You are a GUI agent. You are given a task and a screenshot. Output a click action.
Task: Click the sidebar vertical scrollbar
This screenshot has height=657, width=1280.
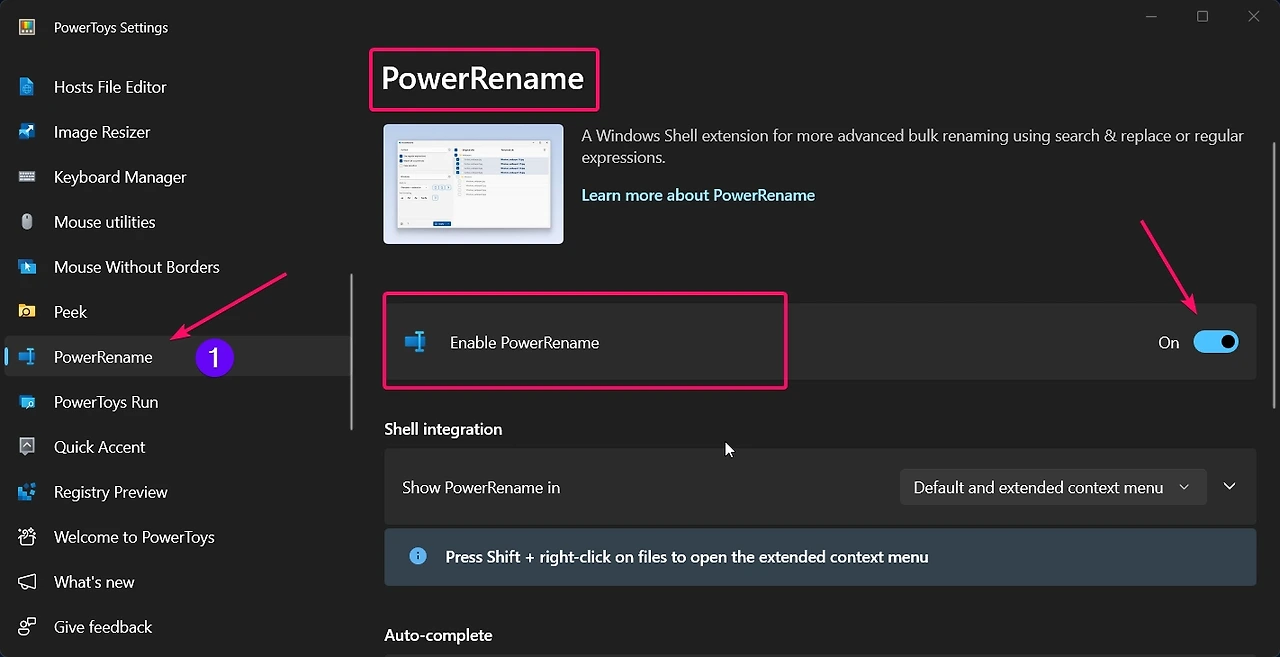[x=352, y=352]
